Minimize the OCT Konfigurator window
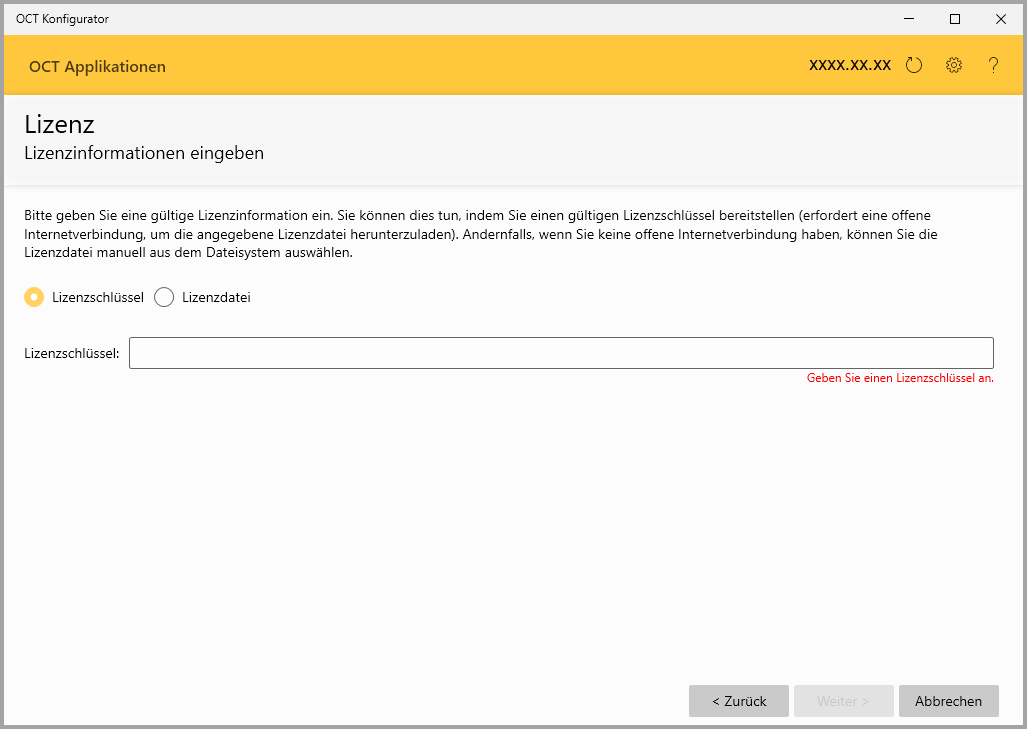The width and height of the screenshot is (1027, 729). tap(909, 18)
